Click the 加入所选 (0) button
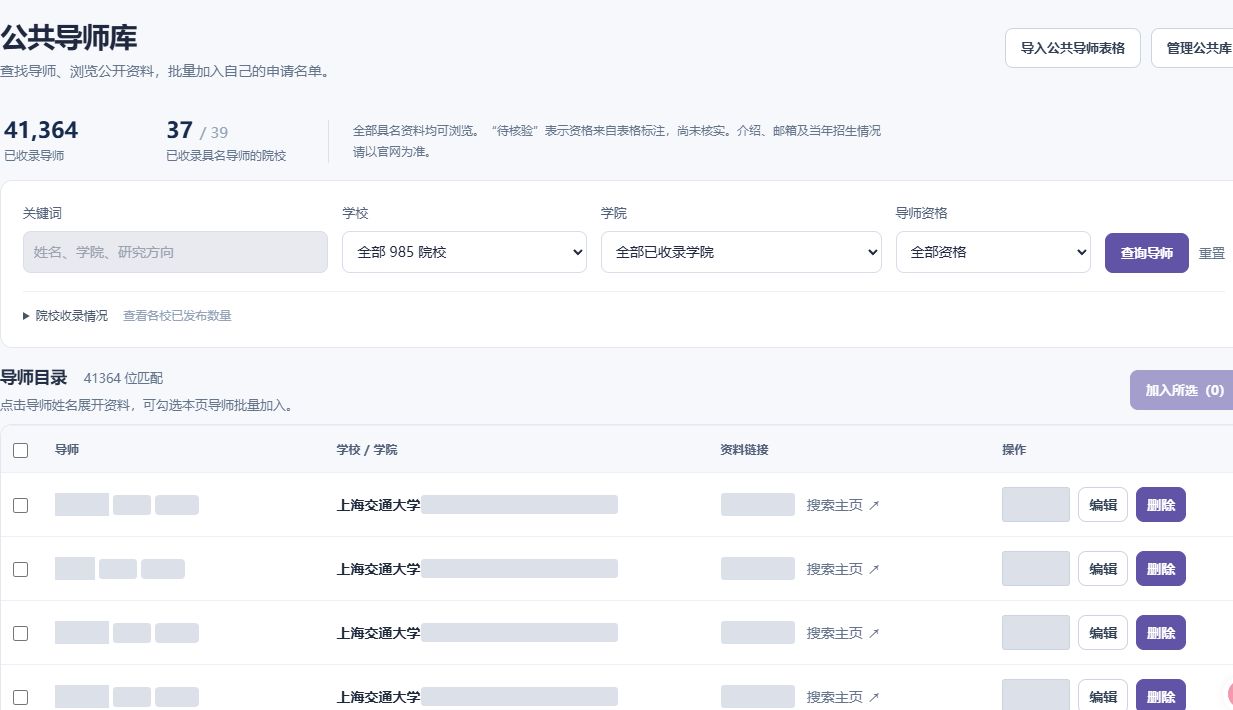 (x=1183, y=390)
